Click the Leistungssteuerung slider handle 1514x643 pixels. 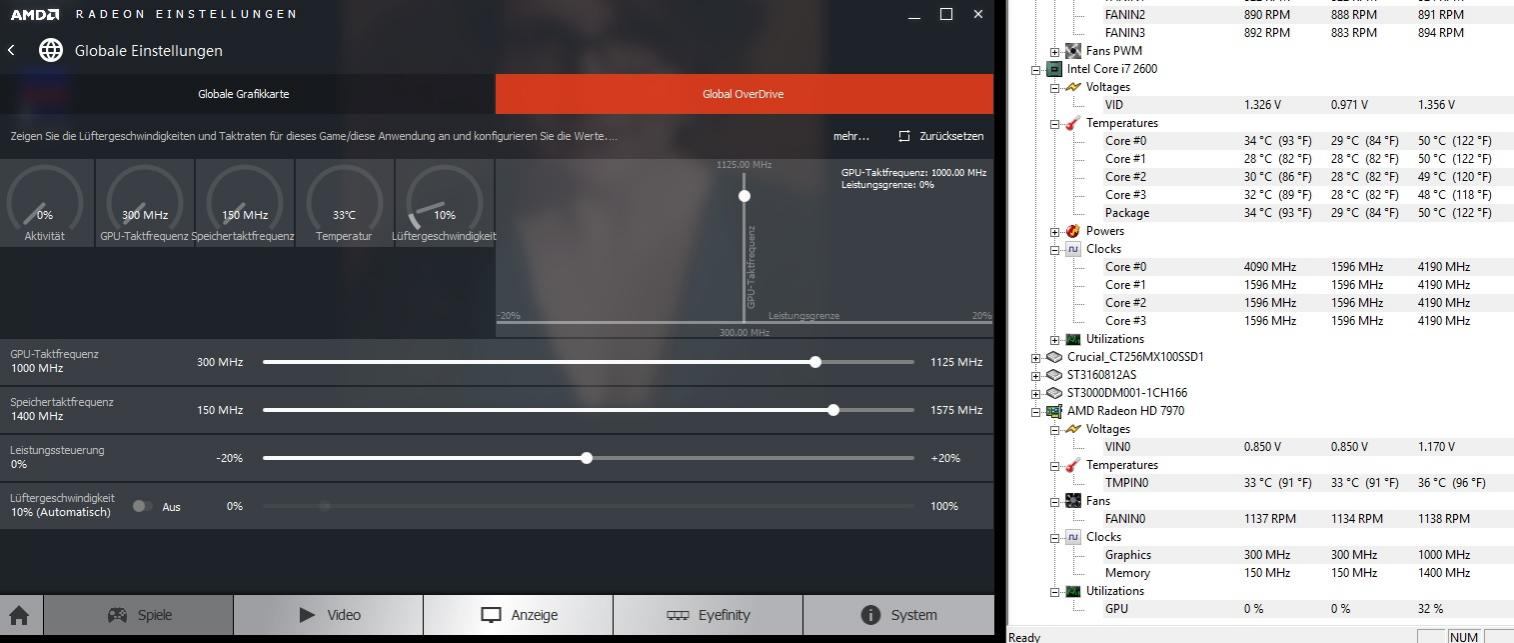[587, 458]
